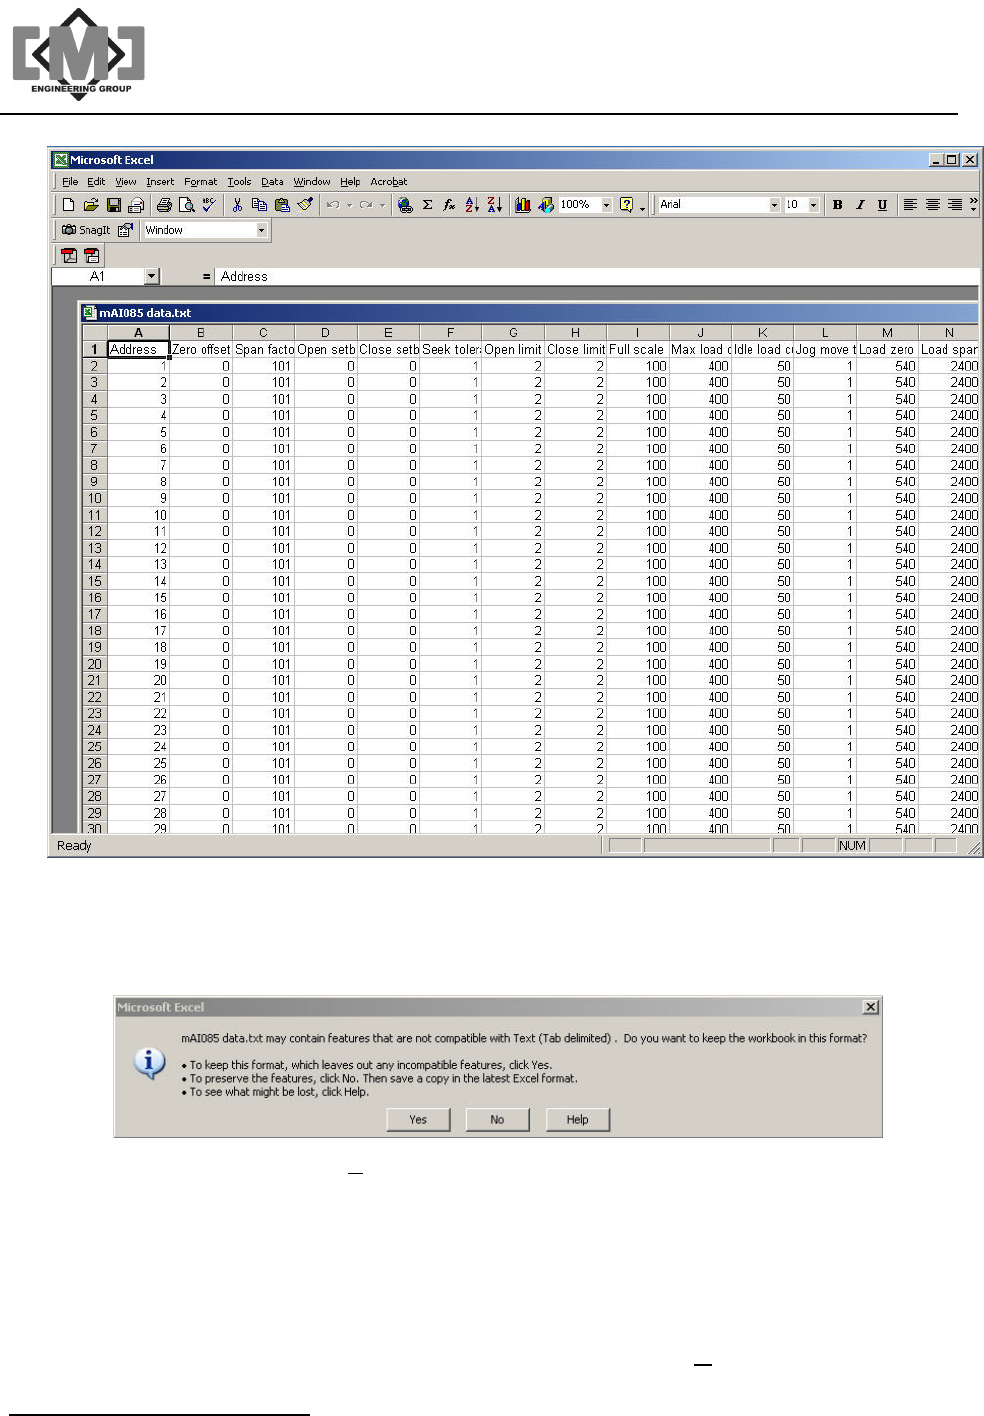Screen dimensions: 984x1416
Task: Open the Chart Wizard icon
Action: click(x=523, y=205)
